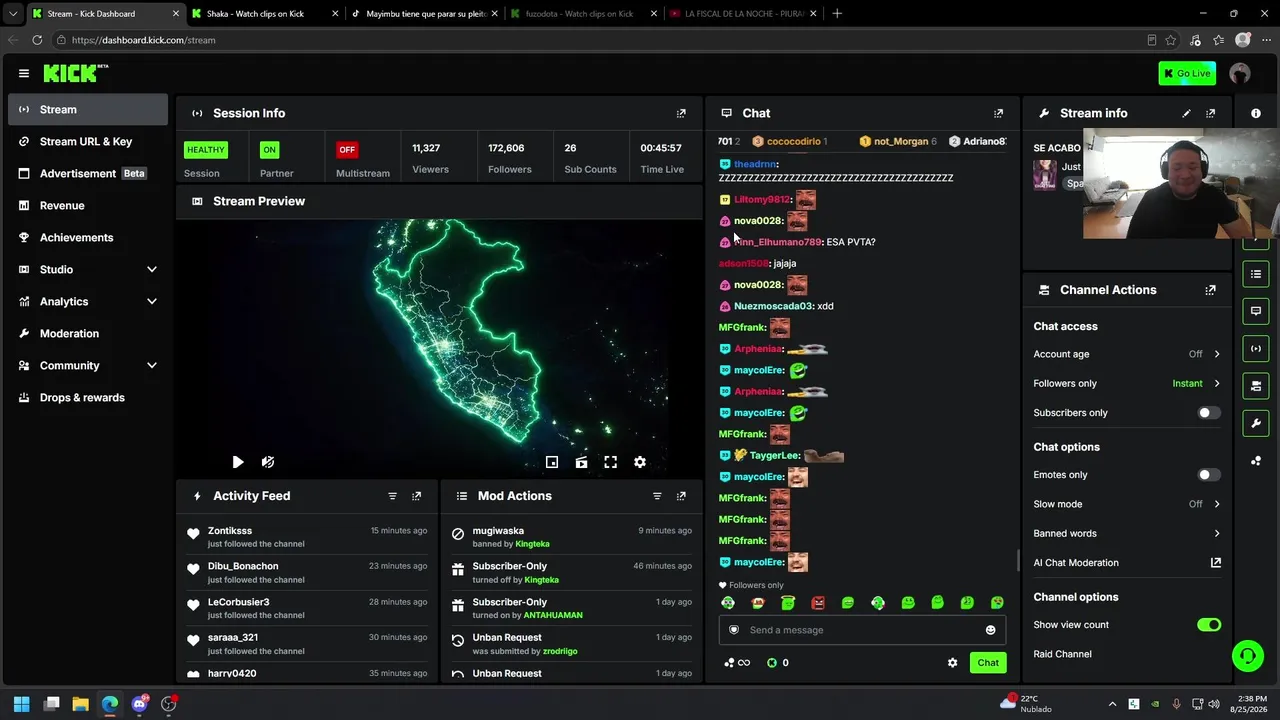
Task: Open the Windows Start menu
Action: pyautogui.click(x=21, y=704)
